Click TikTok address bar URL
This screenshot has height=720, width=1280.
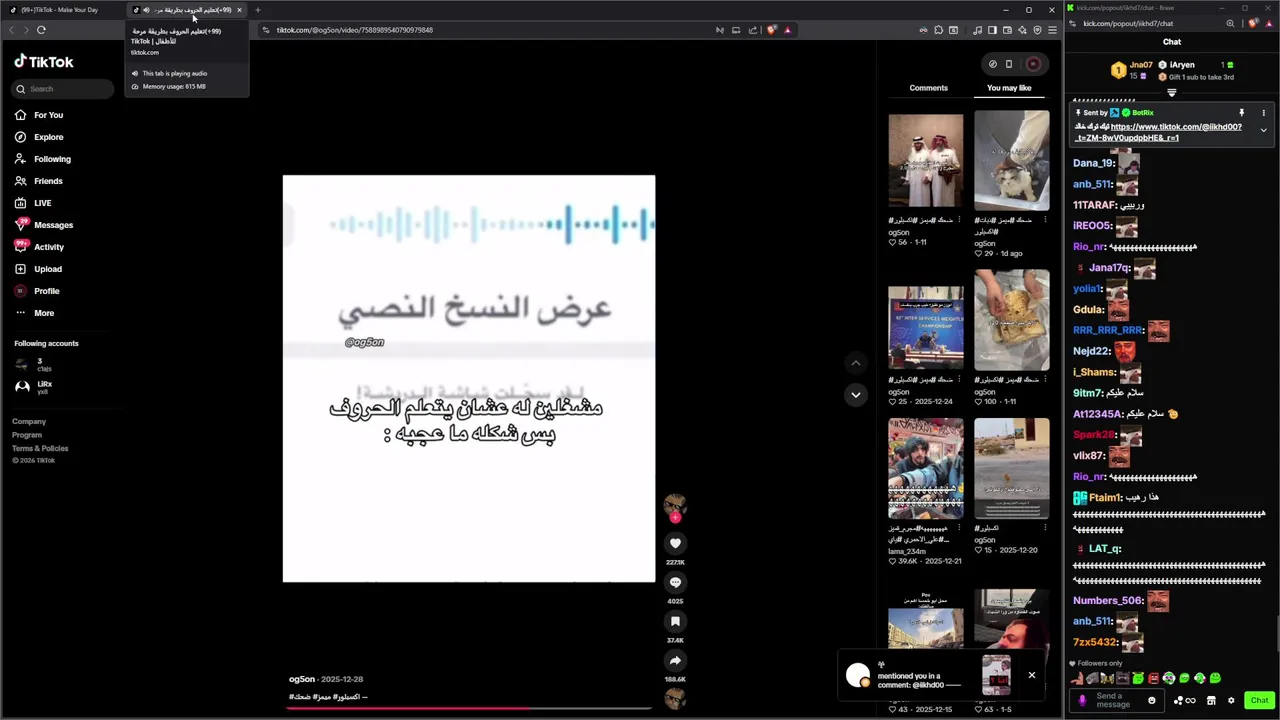coord(354,30)
